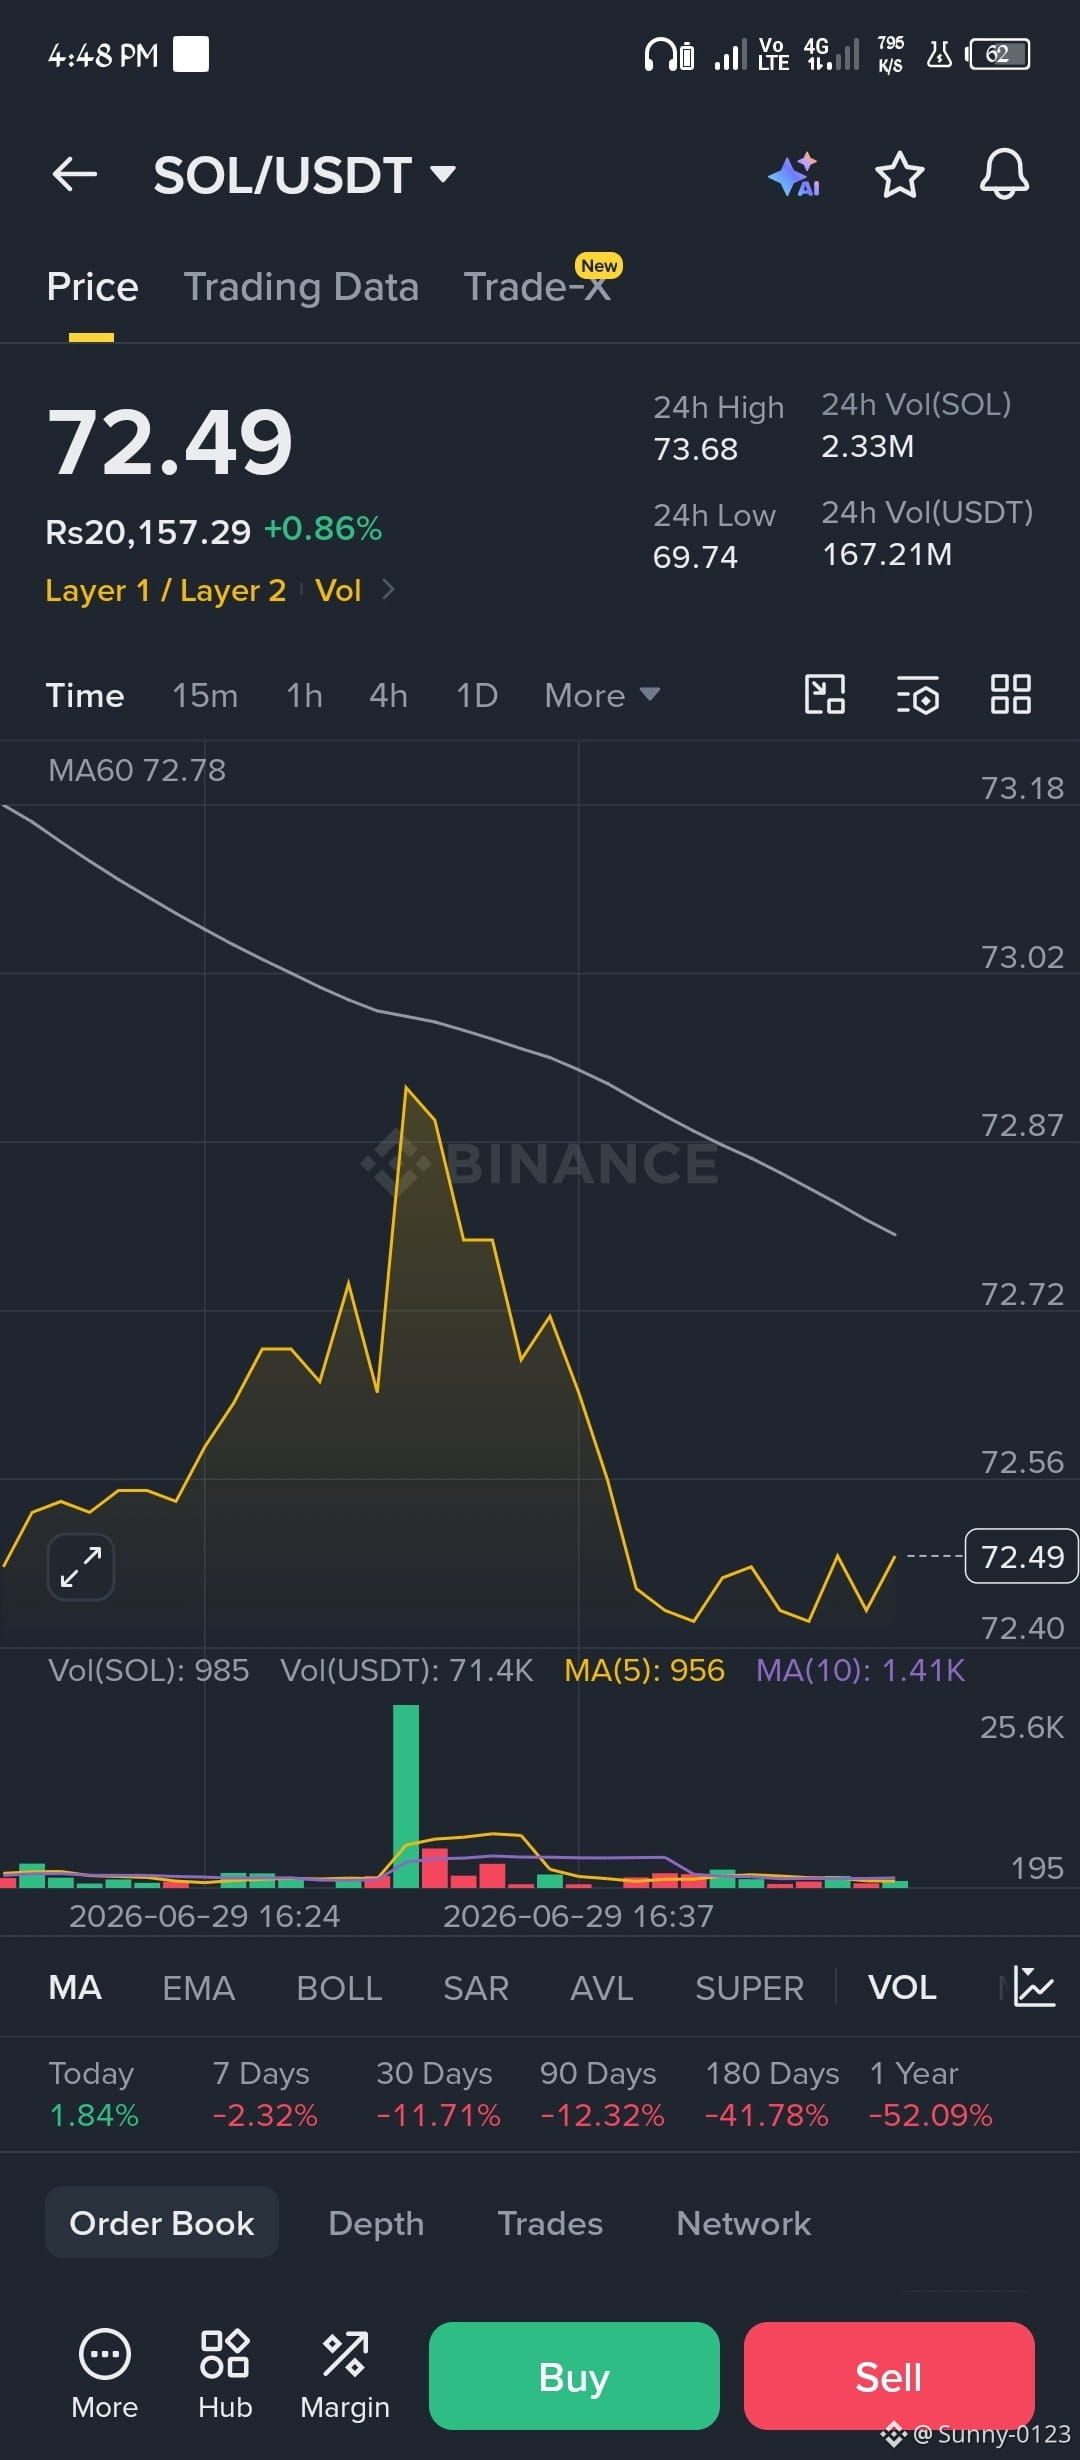1080x2460 pixels.
Task: Switch to Trading Data tab
Action: click(x=301, y=287)
